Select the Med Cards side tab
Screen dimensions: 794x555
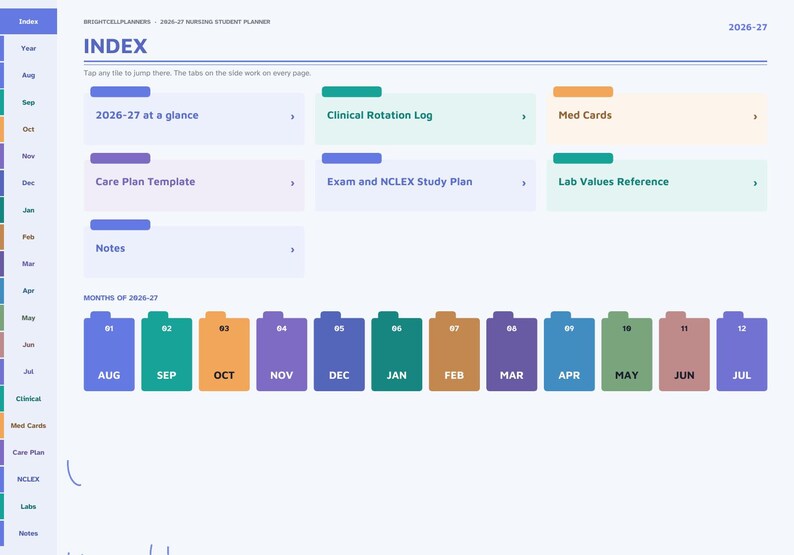[28, 425]
